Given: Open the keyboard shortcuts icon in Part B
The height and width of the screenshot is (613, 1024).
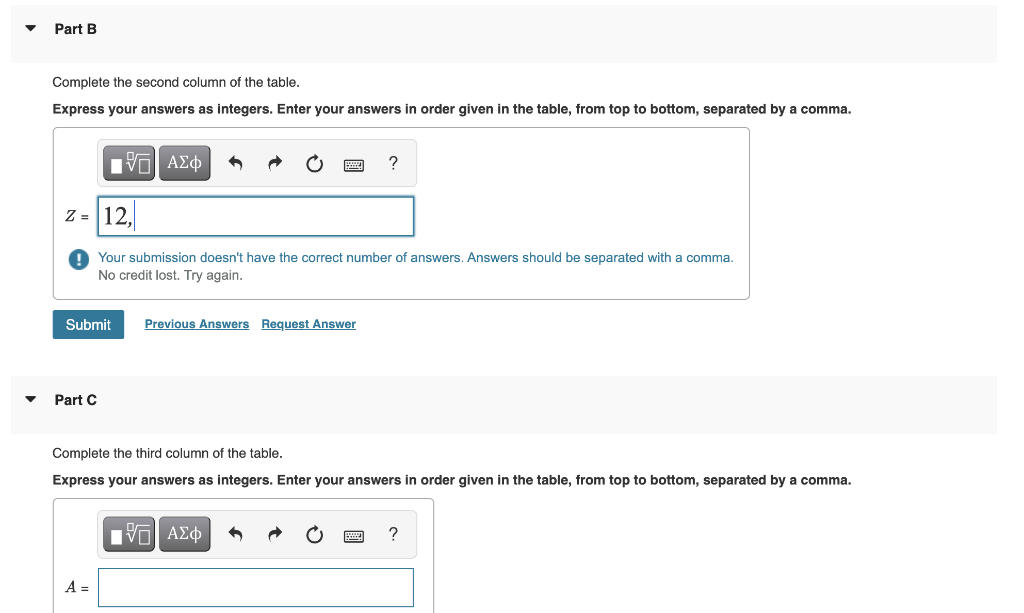Looking at the screenshot, I should (x=354, y=163).
